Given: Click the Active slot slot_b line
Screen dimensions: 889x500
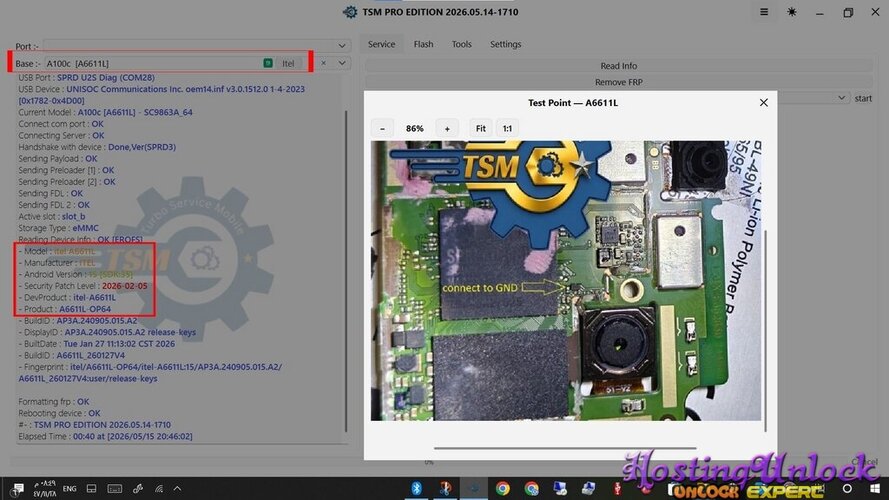Looking at the screenshot, I should pyautogui.click(x=52, y=216).
